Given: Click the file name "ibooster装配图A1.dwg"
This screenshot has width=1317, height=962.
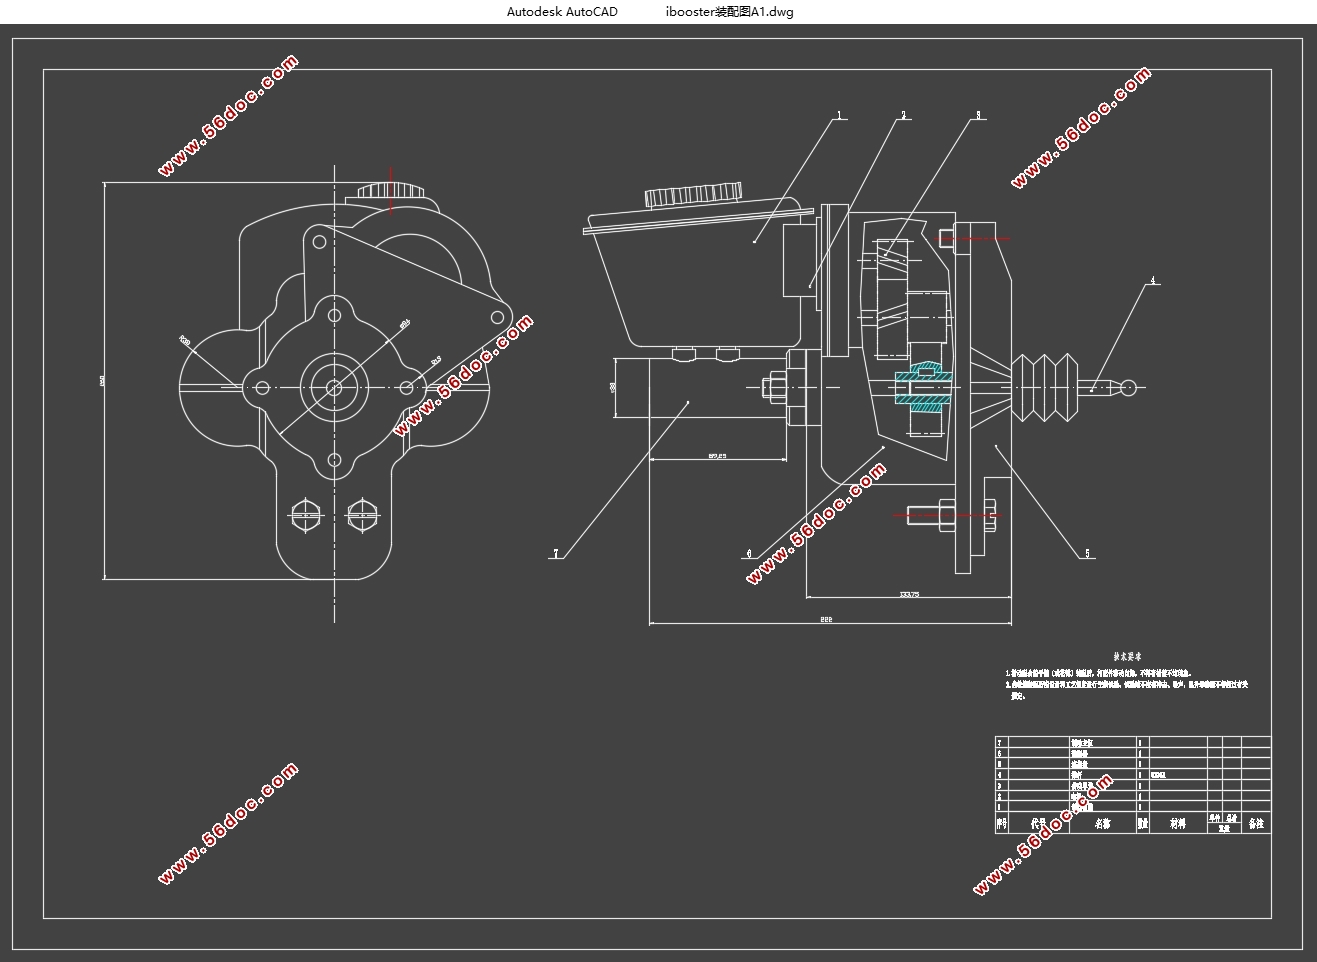Looking at the screenshot, I should (729, 12).
